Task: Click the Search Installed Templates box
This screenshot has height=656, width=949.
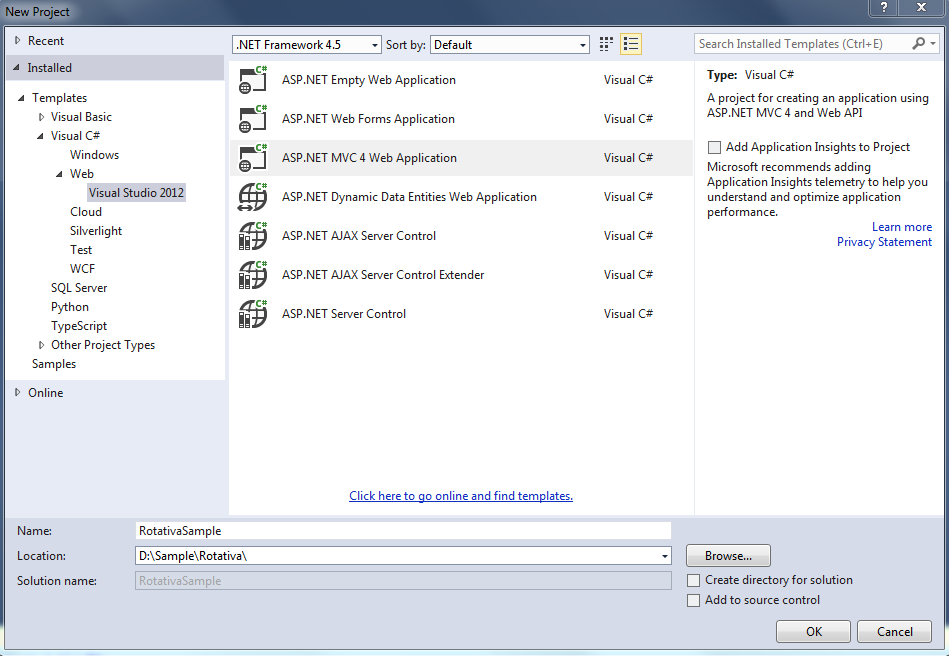Action: [802, 44]
